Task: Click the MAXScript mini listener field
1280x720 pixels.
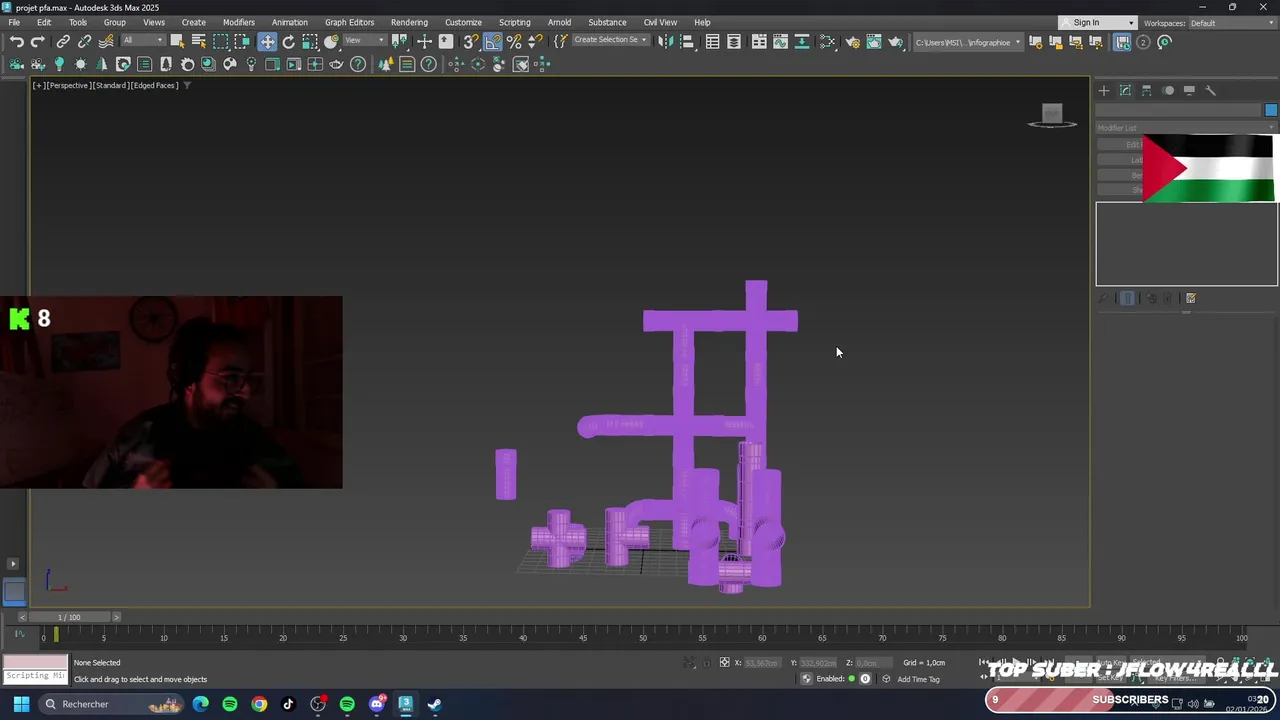Action: (35, 676)
